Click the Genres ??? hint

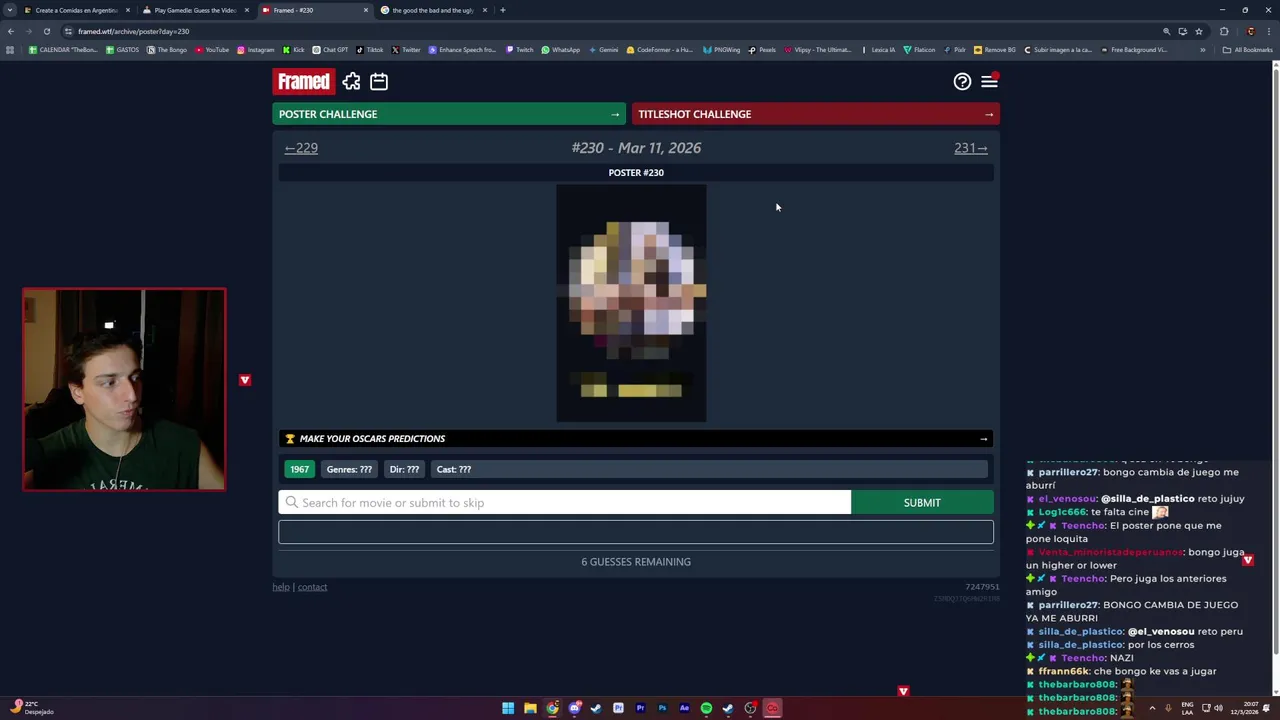pyautogui.click(x=349, y=469)
